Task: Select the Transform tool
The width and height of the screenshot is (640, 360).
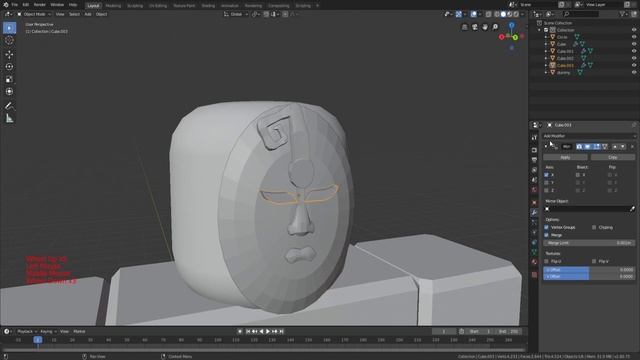Action: pyautogui.click(x=9, y=91)
